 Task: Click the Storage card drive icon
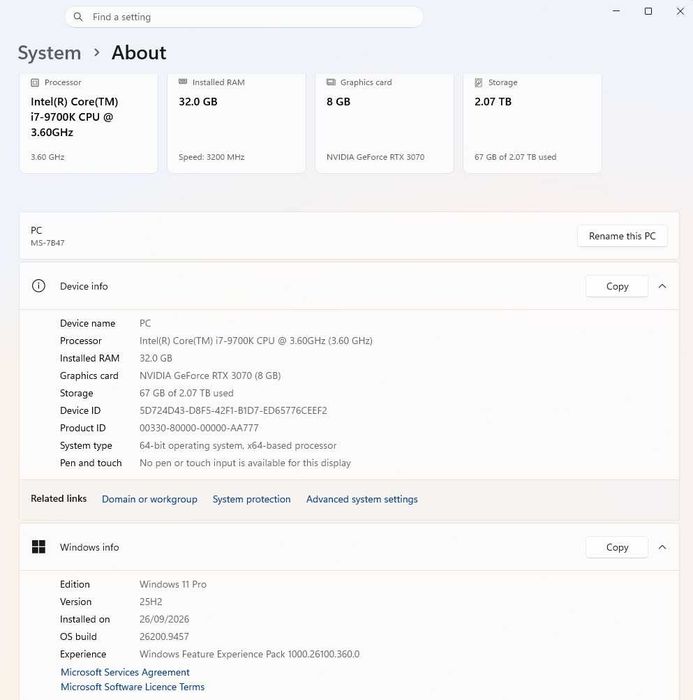click(x=479, y=83)
